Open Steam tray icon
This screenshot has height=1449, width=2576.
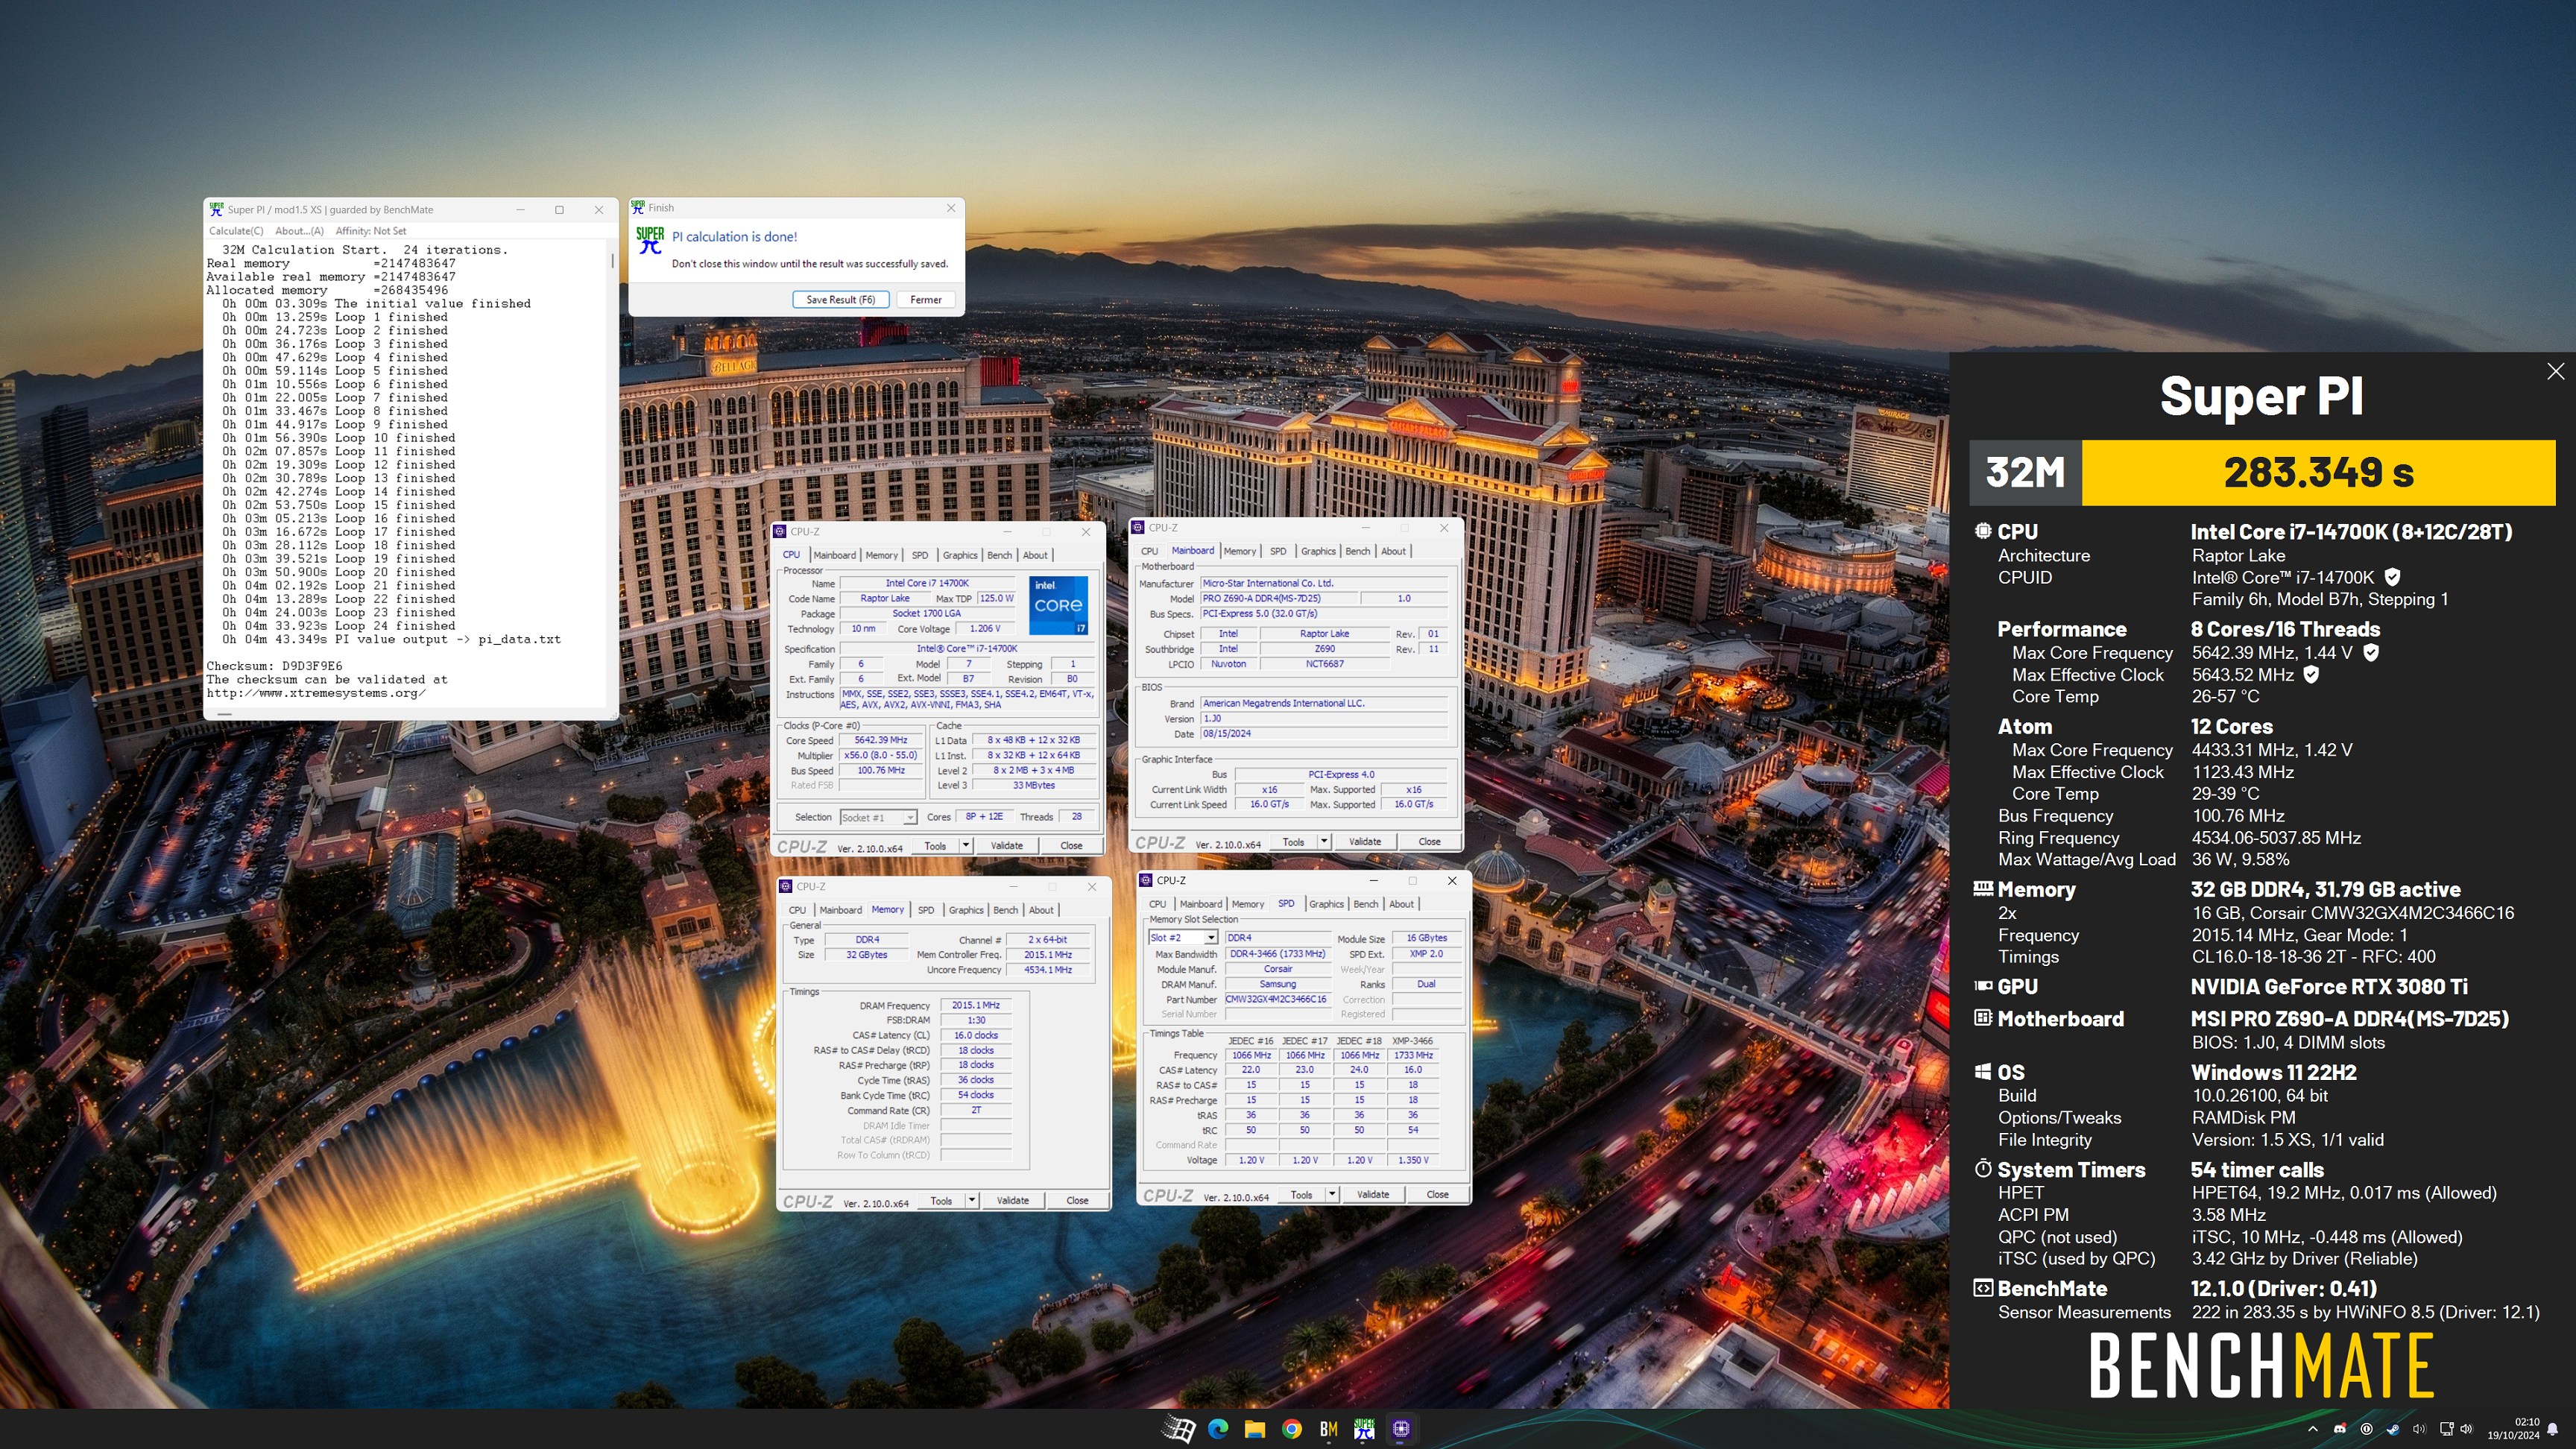tap(2392, 1429)
